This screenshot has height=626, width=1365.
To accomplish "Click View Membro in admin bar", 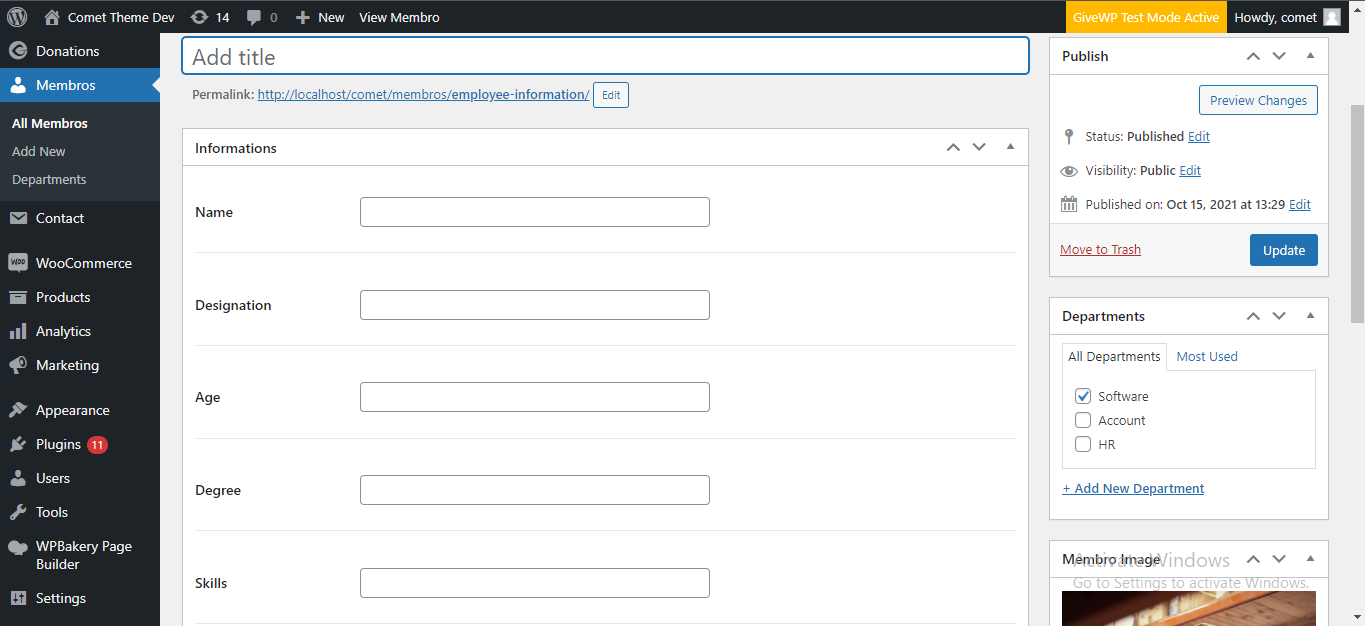I will click(399, 17).
